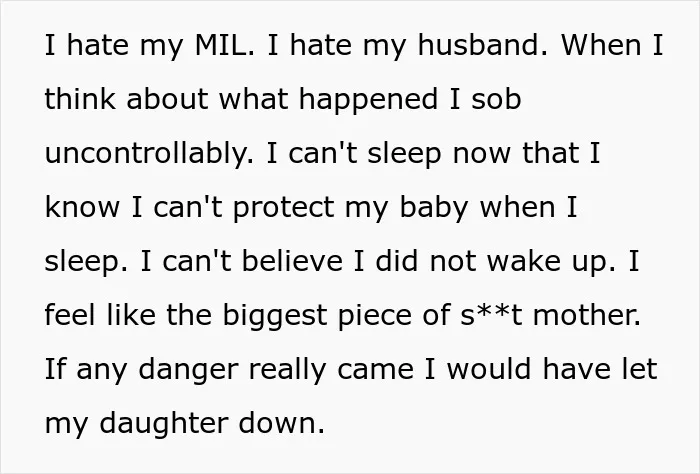Click the word "daughter"
The height and width of the screenshot is (474, 700).
[x=163, y=425]
